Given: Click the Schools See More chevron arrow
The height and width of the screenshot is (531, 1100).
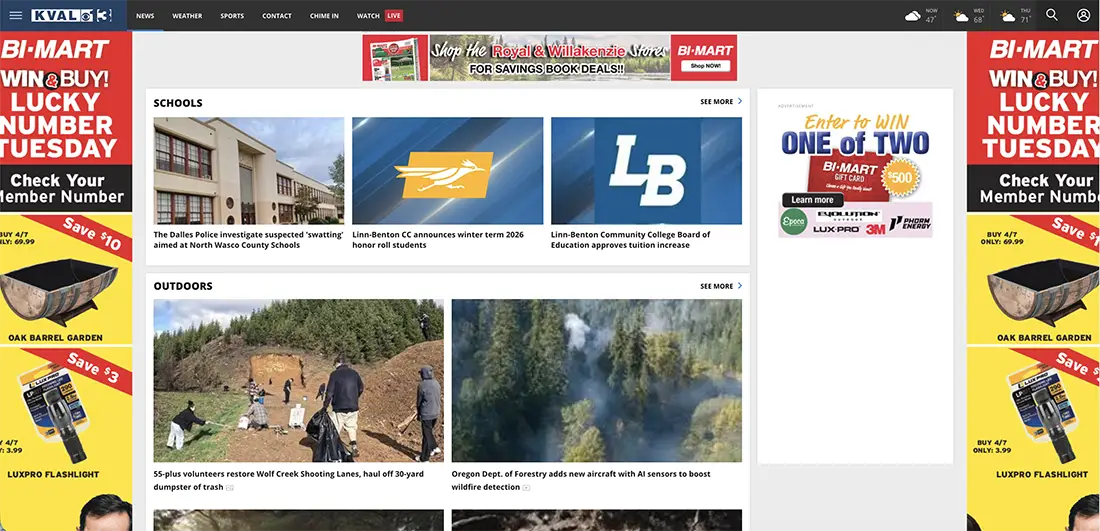Looking at the screenshot, I should 739,102.
